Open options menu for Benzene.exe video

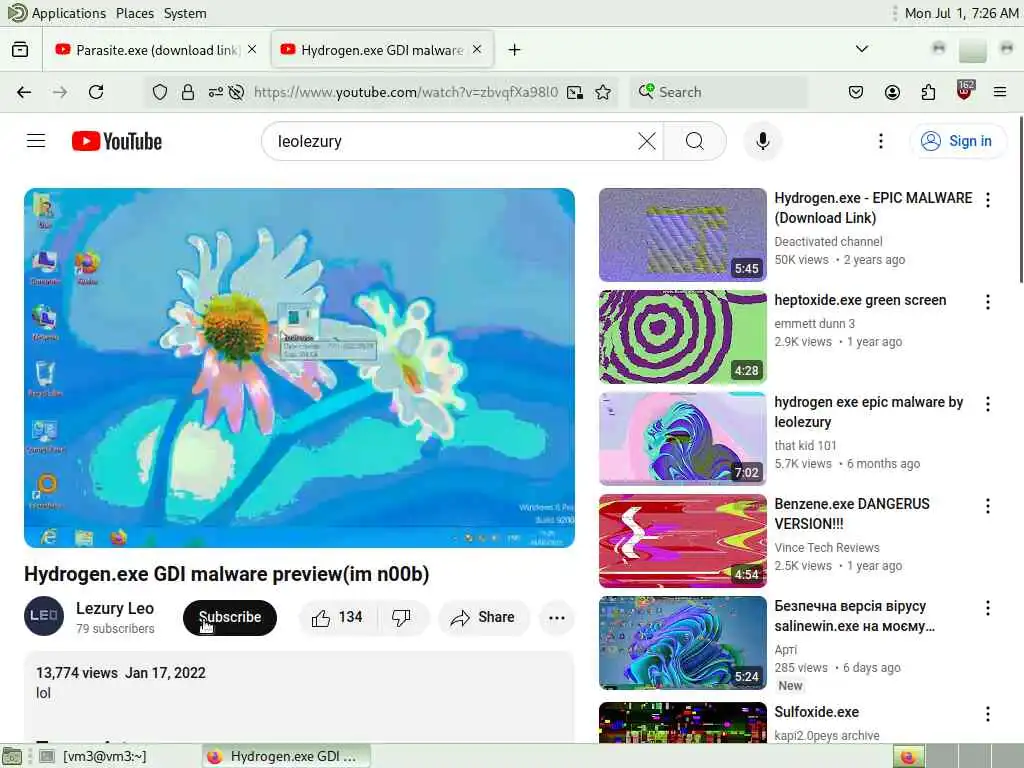987,506
